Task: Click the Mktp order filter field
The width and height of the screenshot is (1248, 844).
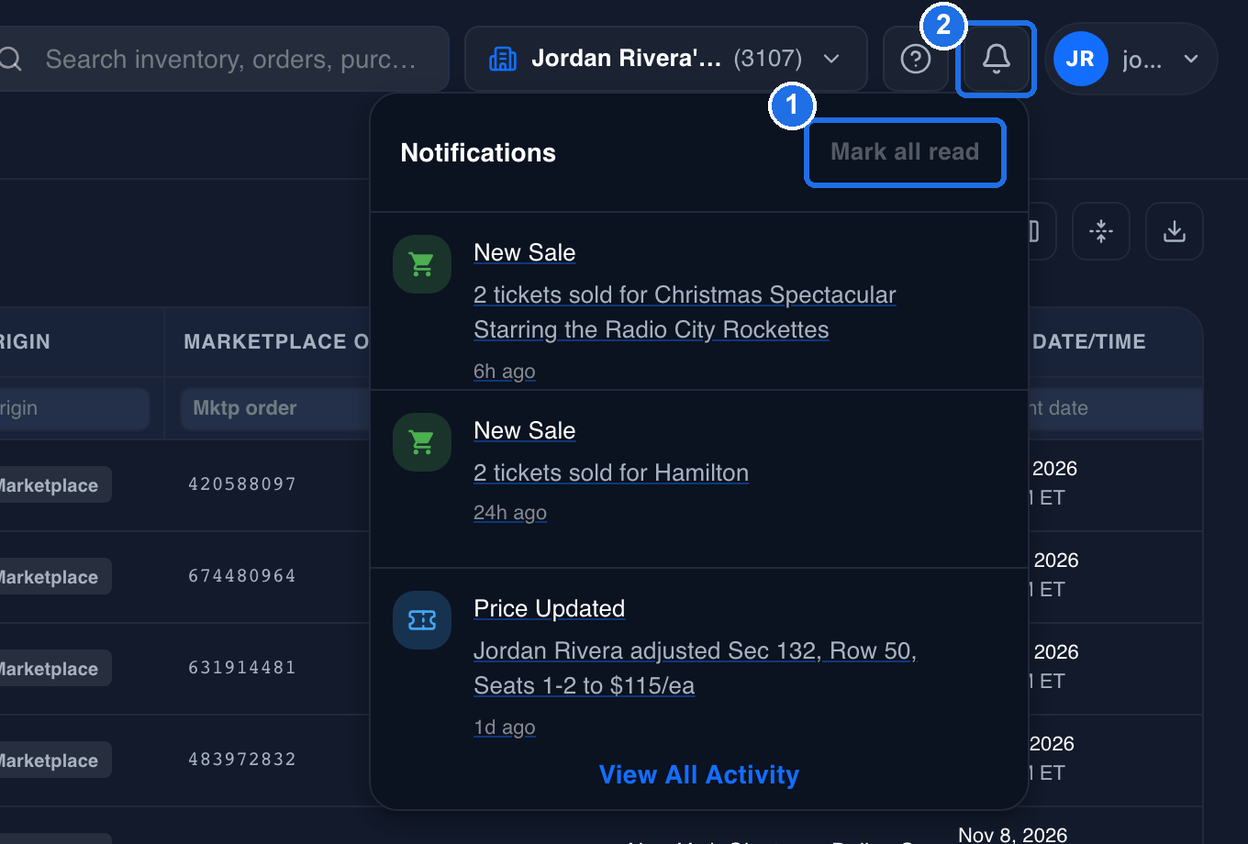Action: click(276, 408)
